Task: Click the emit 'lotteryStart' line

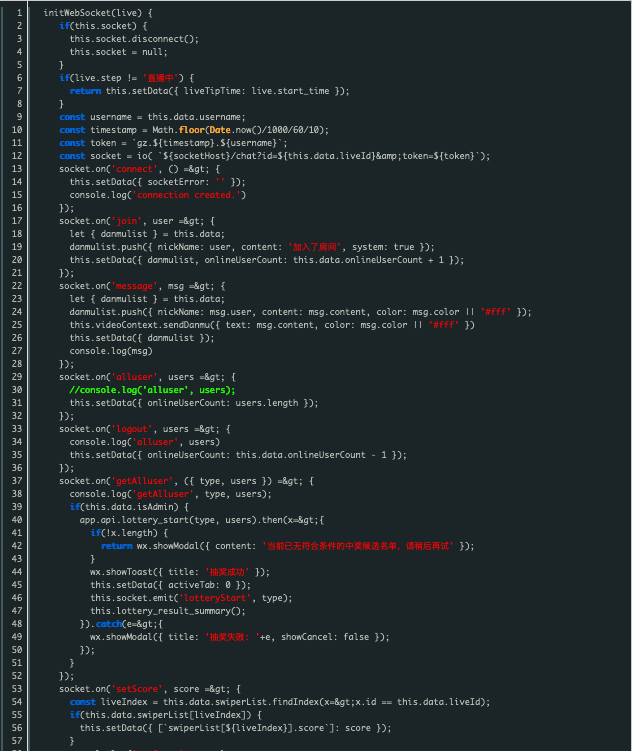Action: coord(192,598)
